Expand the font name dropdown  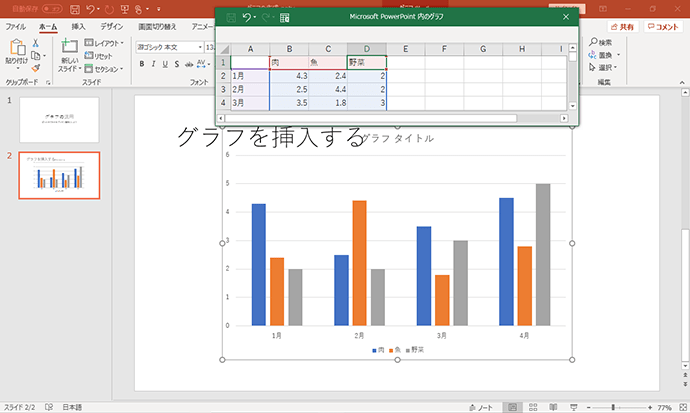(200, 47)
